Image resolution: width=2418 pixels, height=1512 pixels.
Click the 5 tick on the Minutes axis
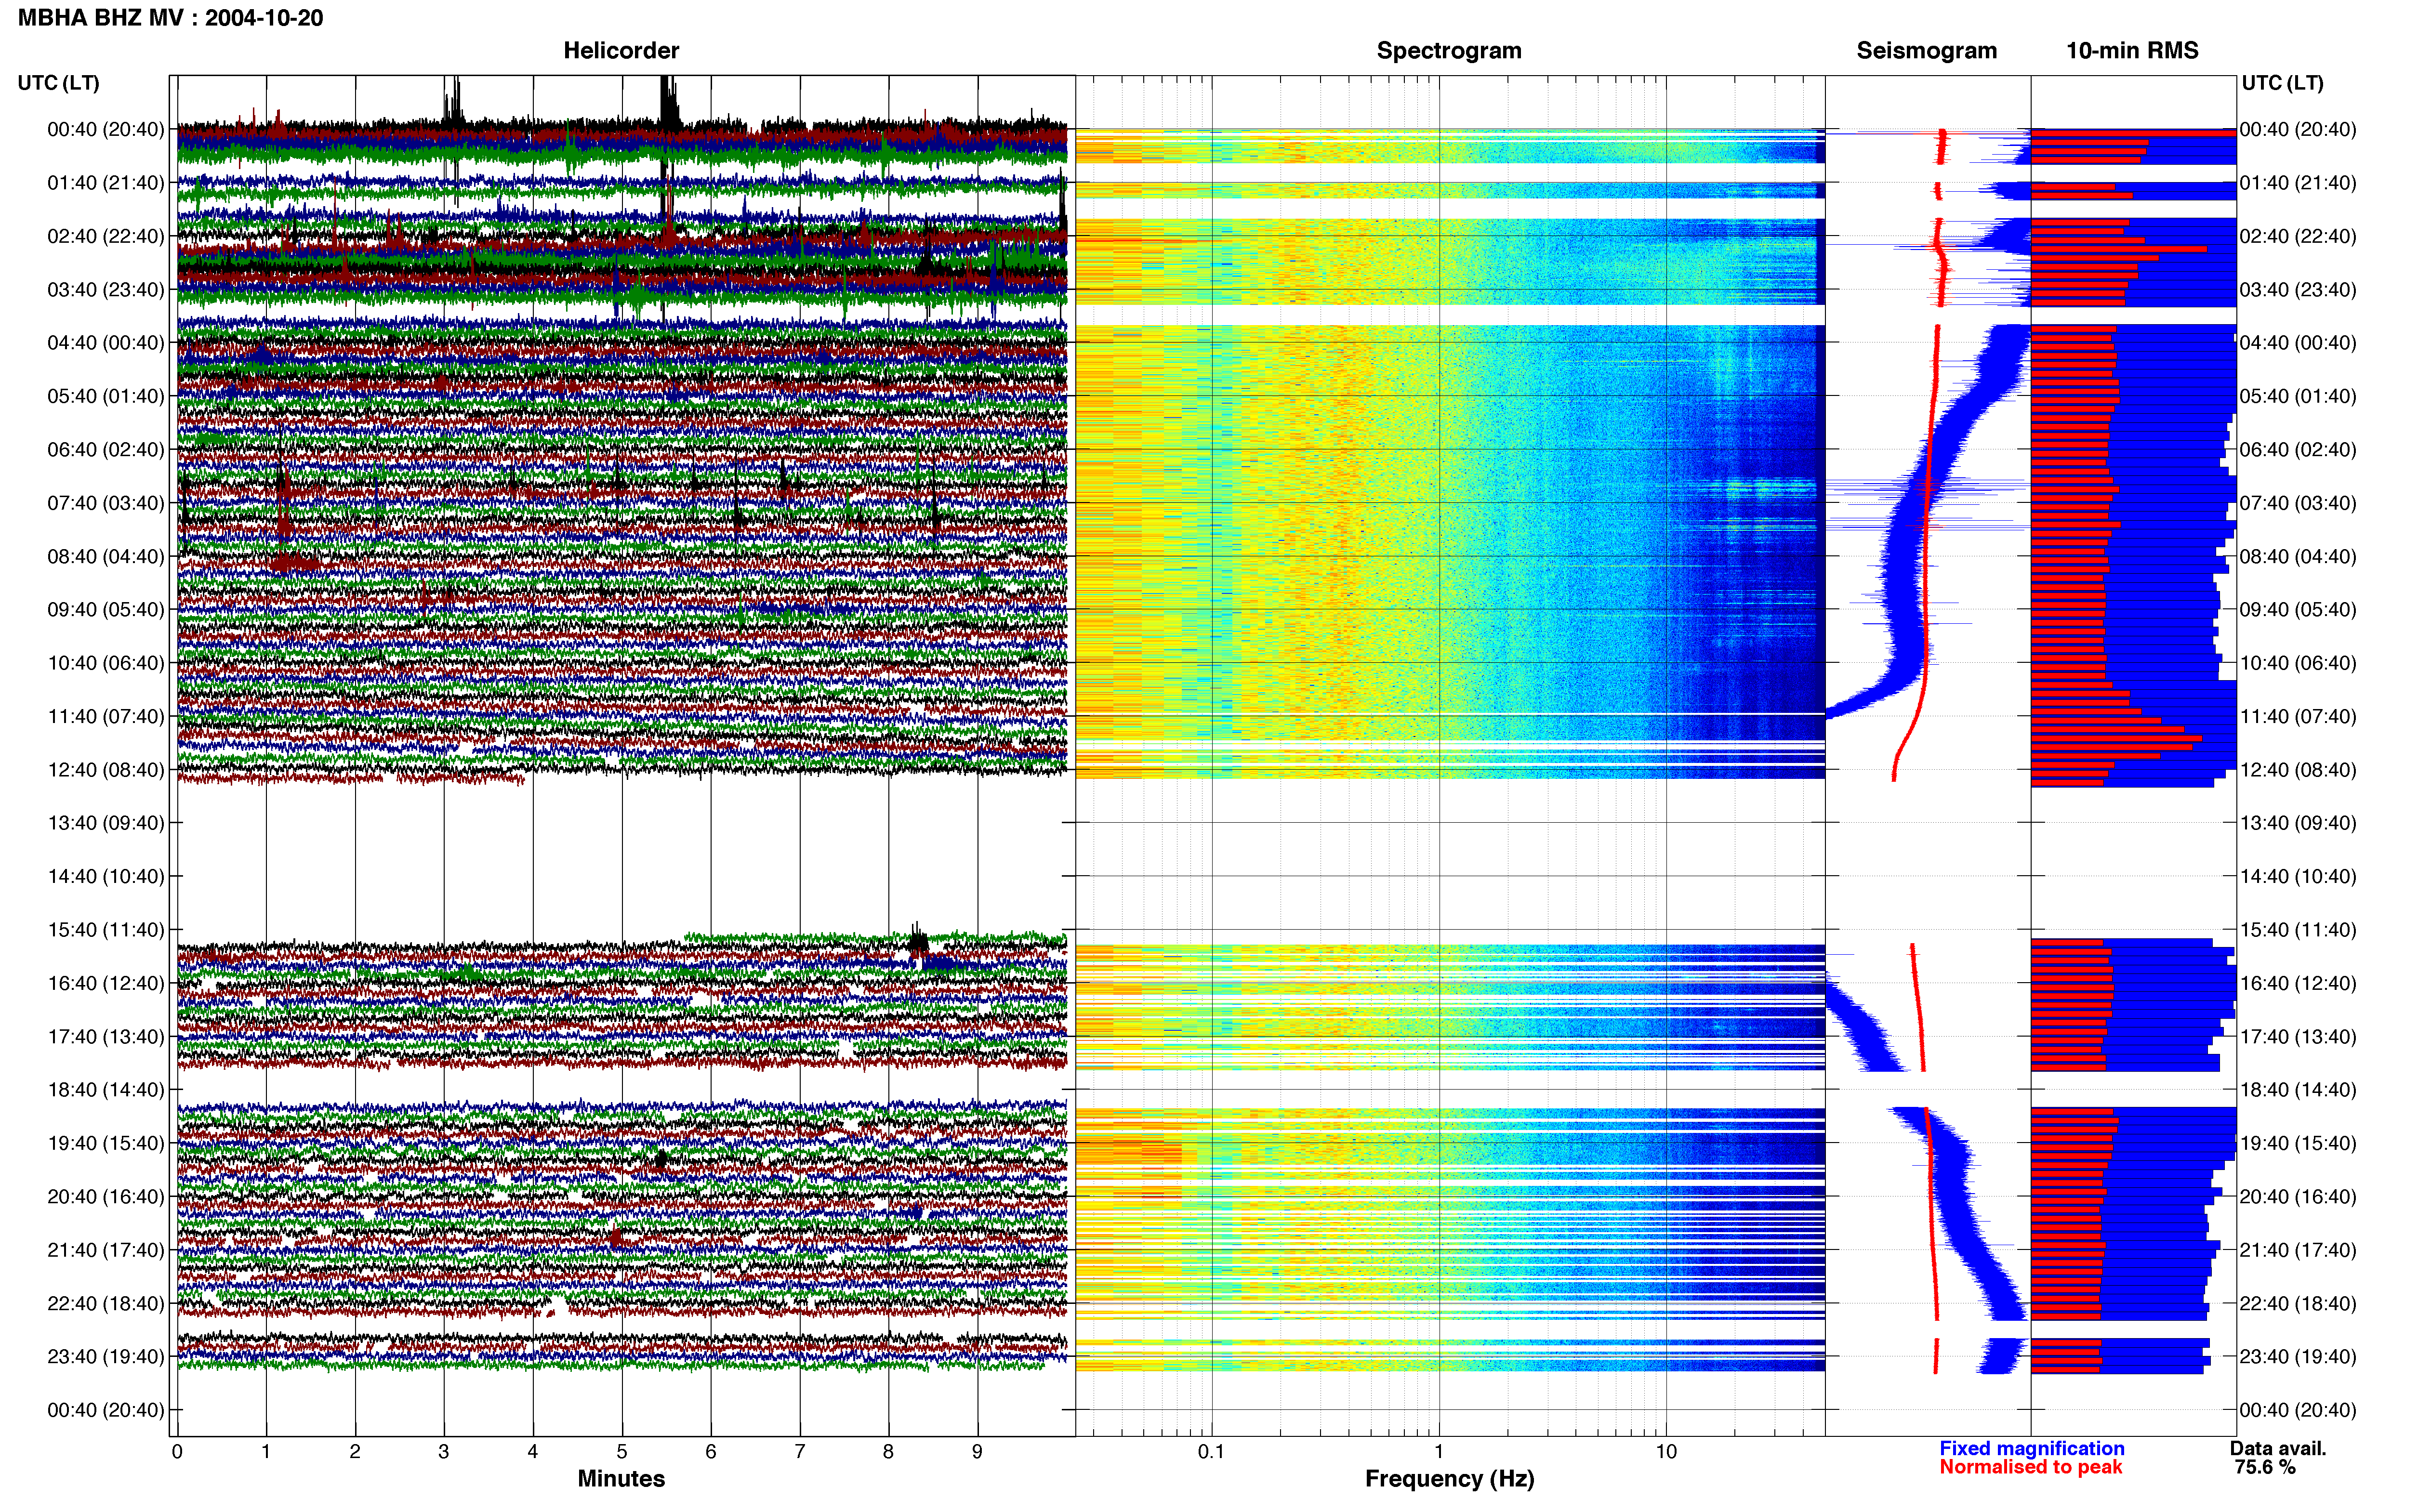click(622, 1451)
